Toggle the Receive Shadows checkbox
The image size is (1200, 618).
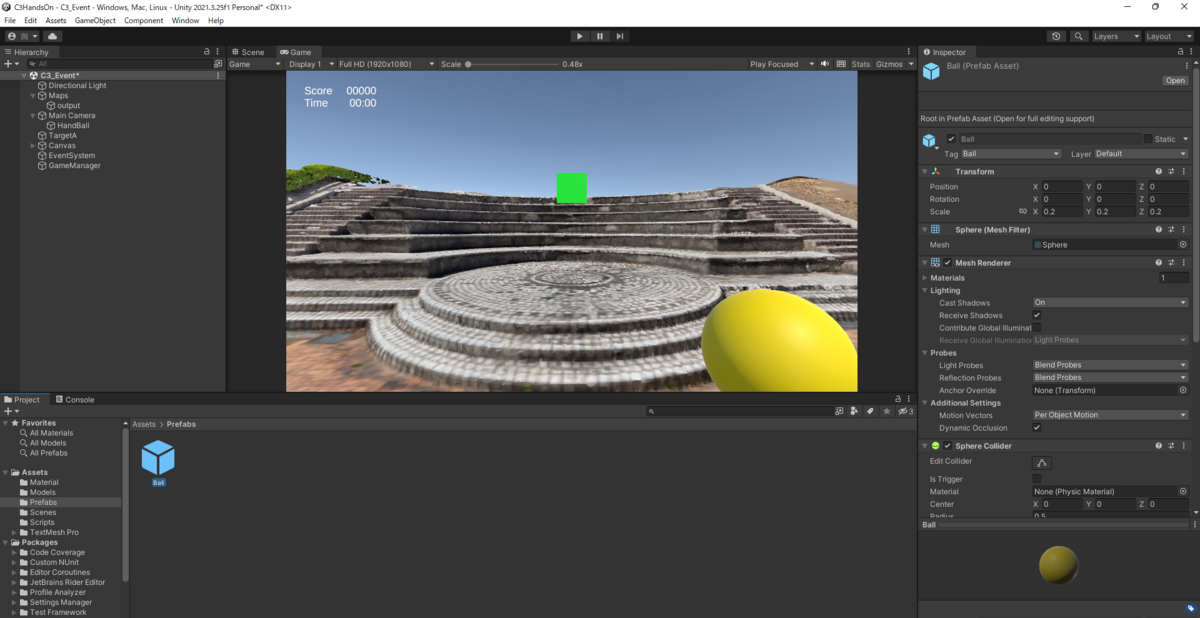coord(1037,315)
